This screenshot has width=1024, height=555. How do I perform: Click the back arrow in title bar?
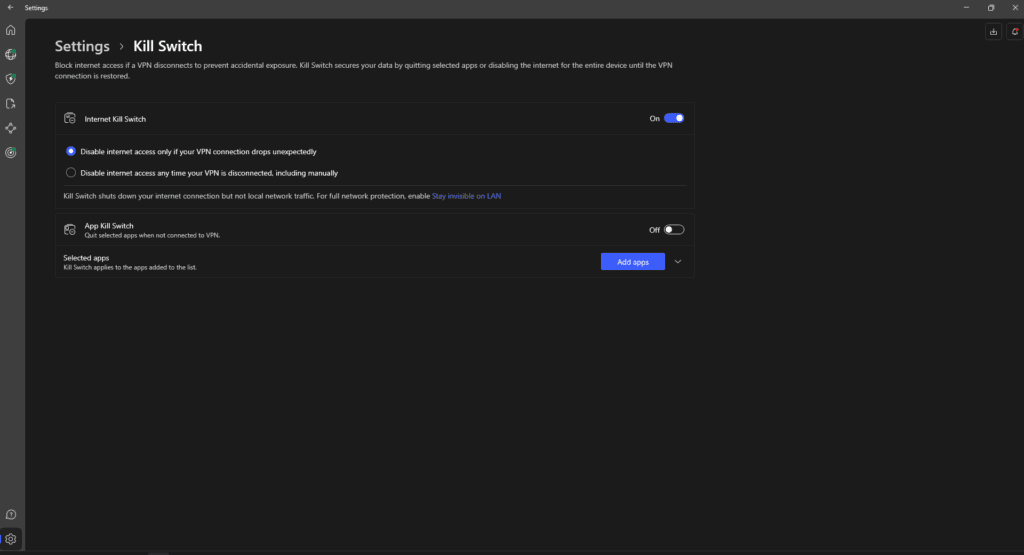click(x=10, y=7)
